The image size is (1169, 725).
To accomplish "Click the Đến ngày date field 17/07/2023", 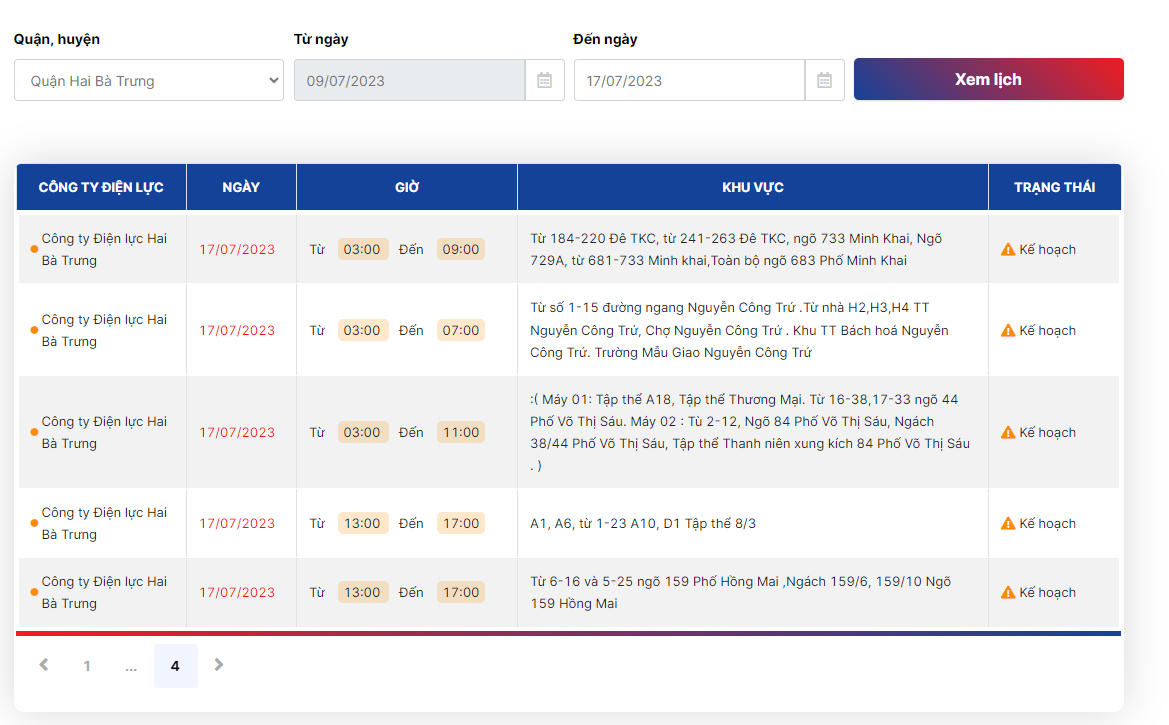I will point(690,81).
